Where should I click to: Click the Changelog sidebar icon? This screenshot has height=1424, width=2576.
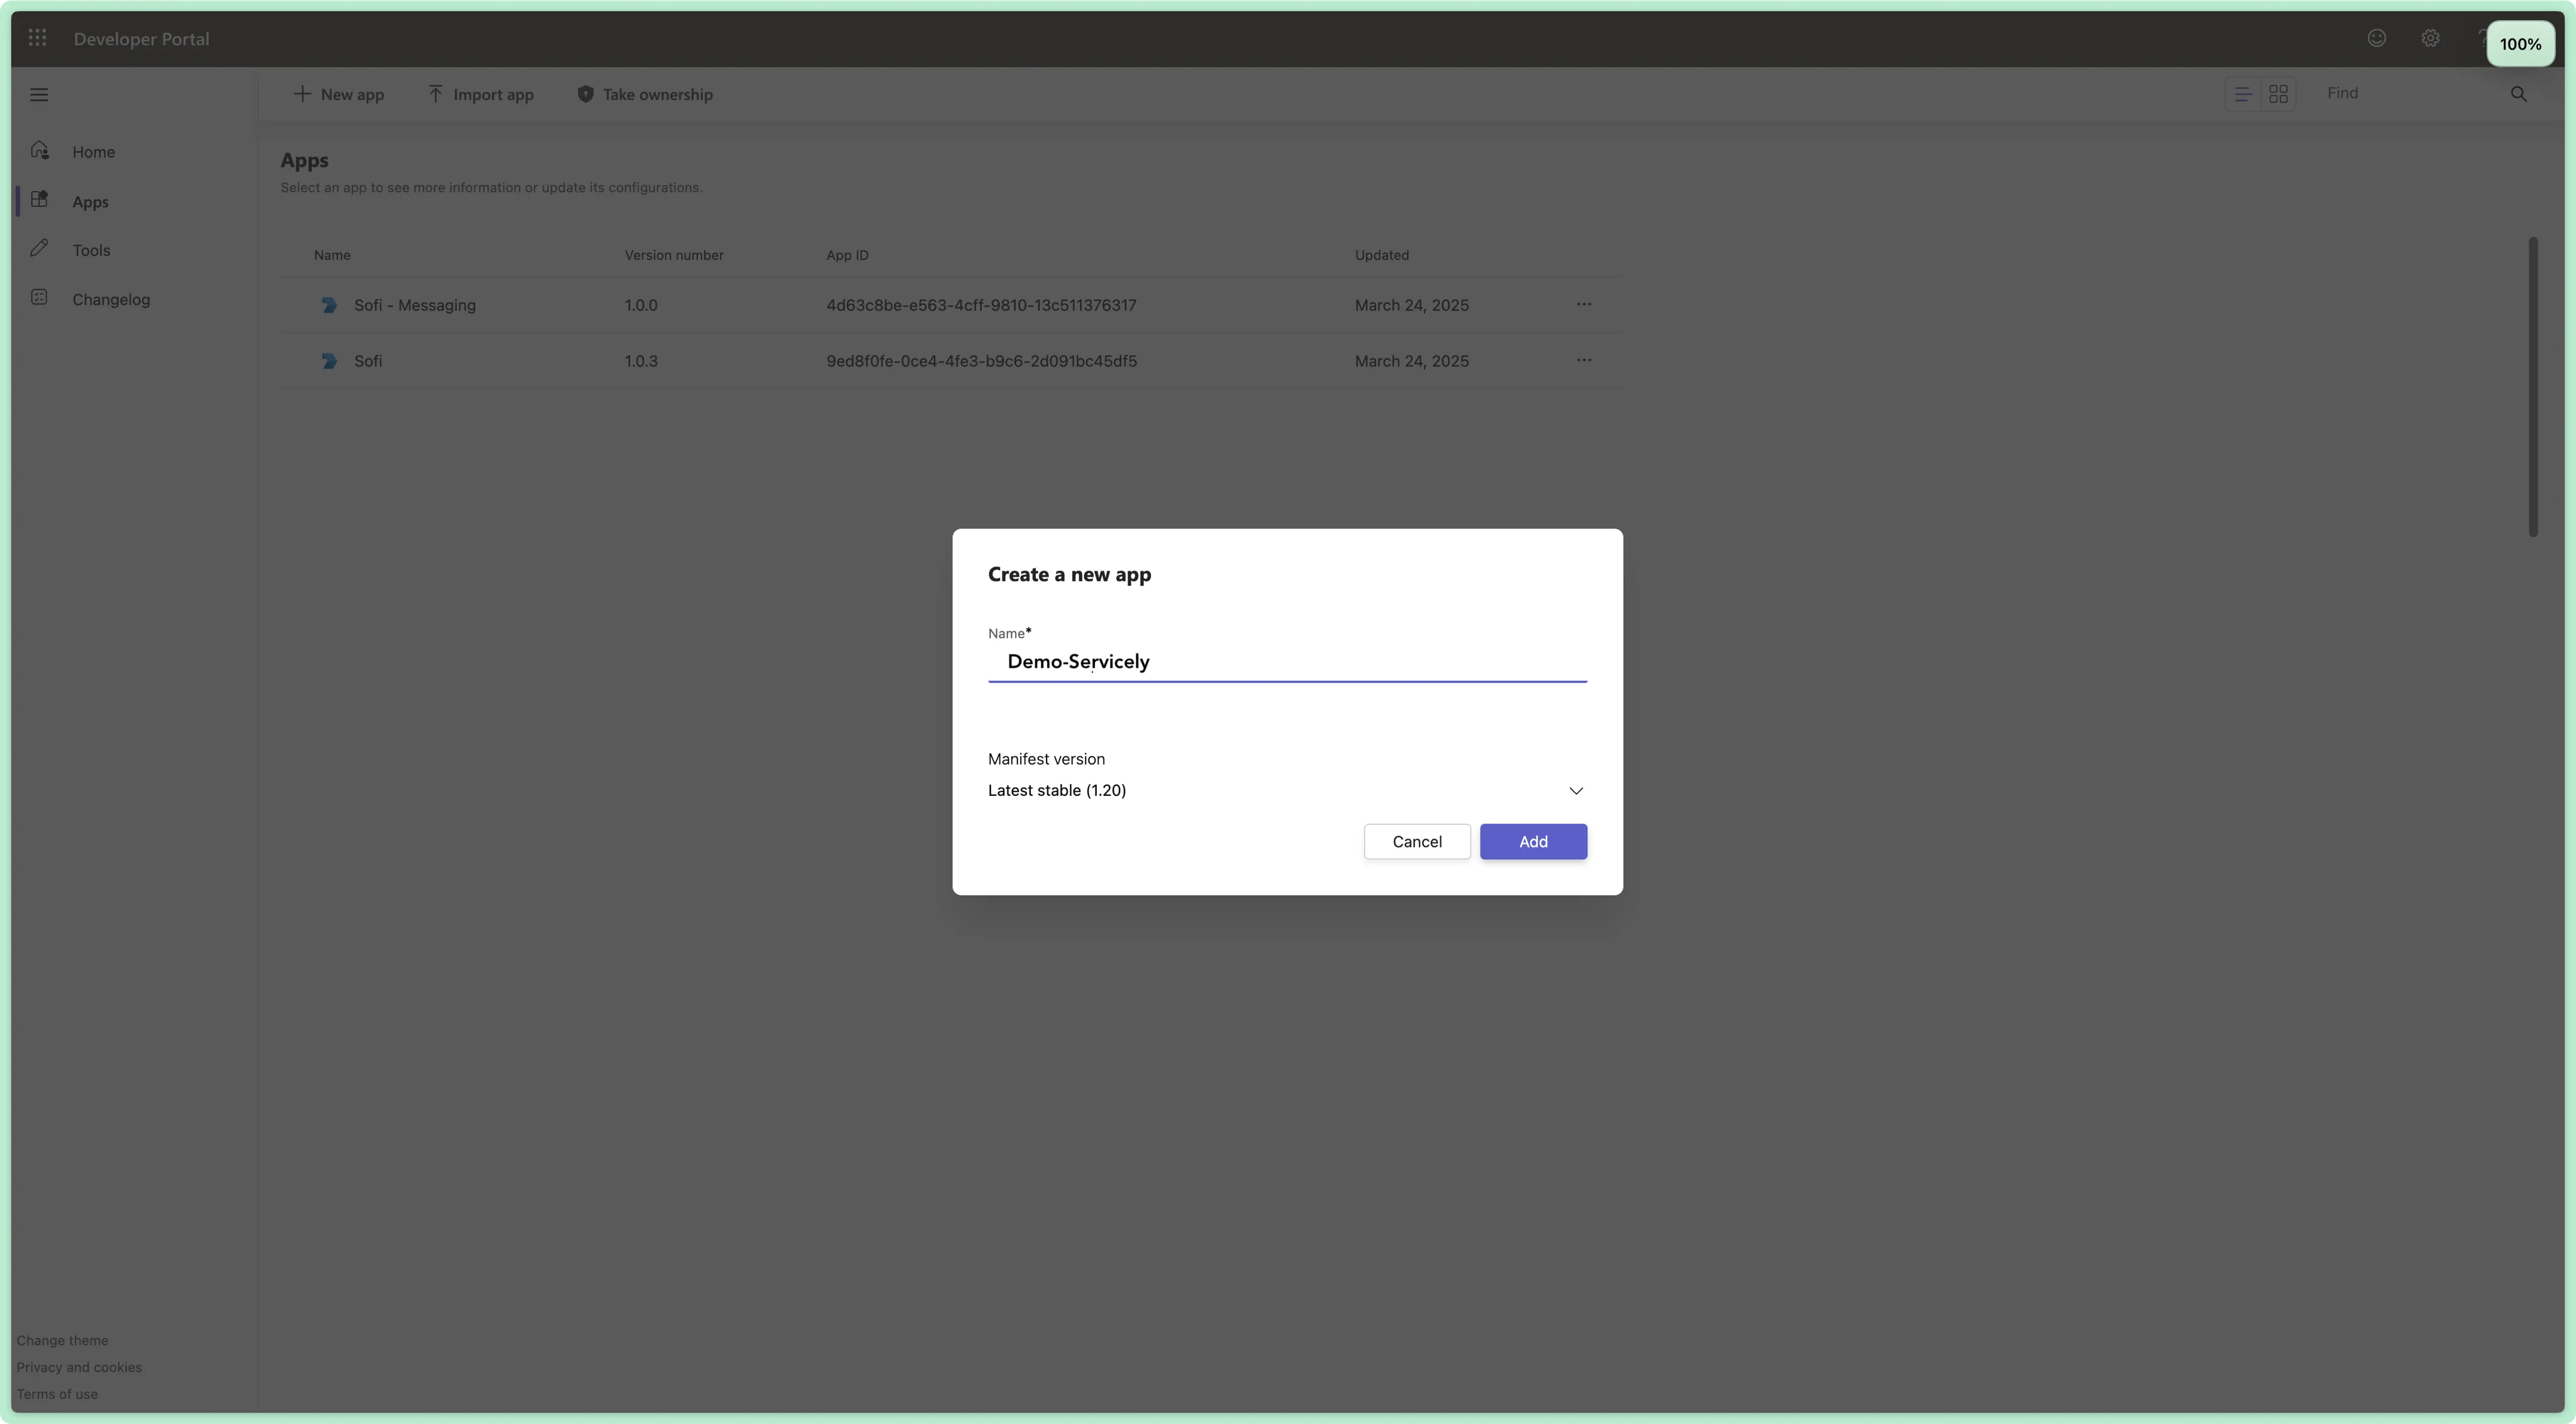40,297
